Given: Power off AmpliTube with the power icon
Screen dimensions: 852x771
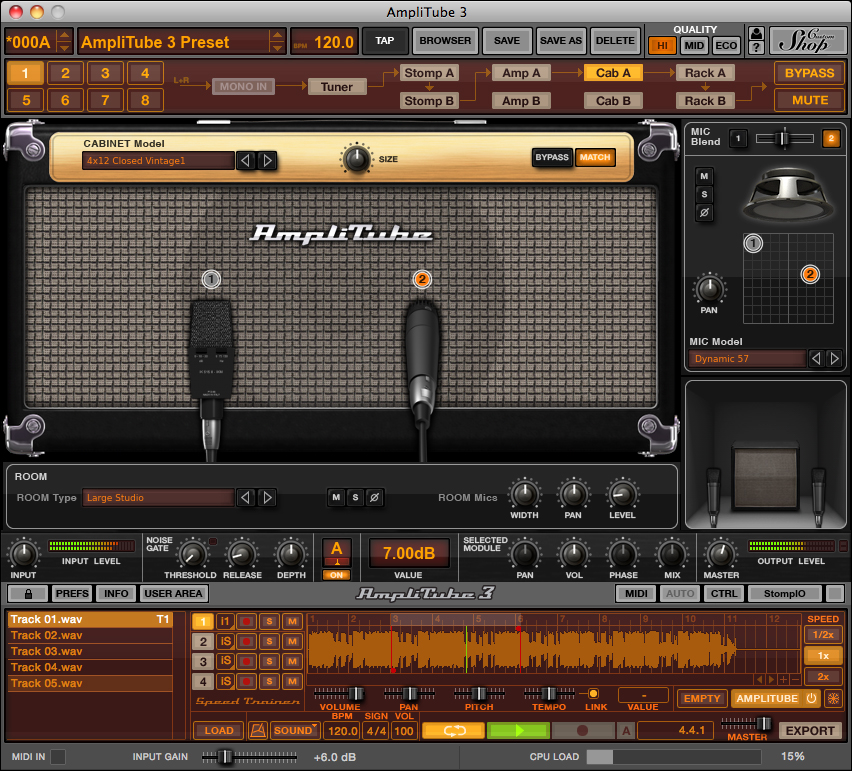Looking at the screenshot, I should tap(812, 698).
